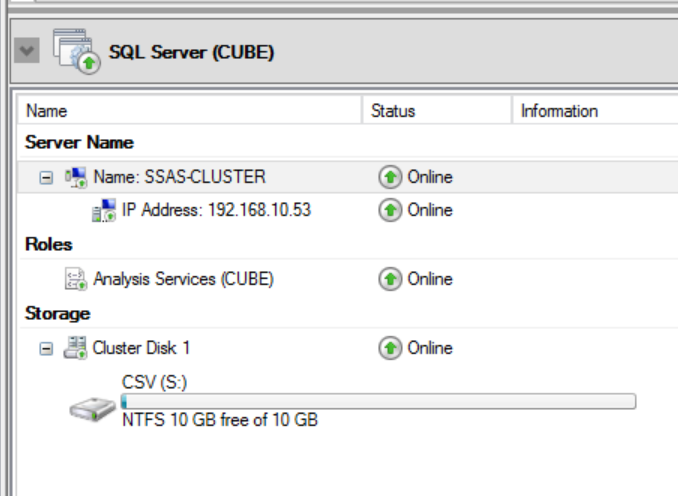This screenshot has height=496, width=678.
Task: Sort by the Name column header
Action: click(x=189, y=111)
